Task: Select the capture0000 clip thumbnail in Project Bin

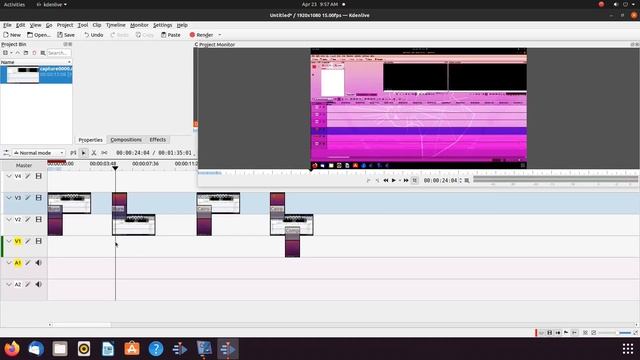Action: click(23, 75)
